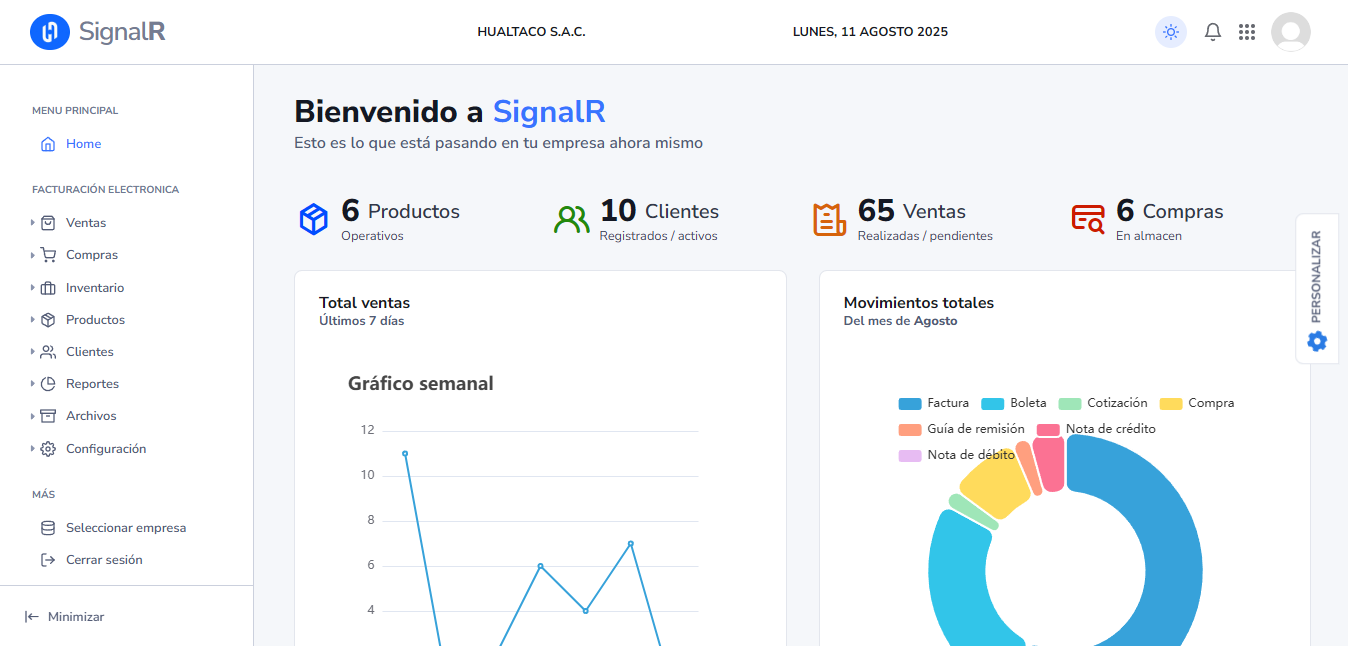The height and width of the screenshot is (646, 1348).
Task: Toggle the Cotización legend swatch
Action: click(1070, 404)
